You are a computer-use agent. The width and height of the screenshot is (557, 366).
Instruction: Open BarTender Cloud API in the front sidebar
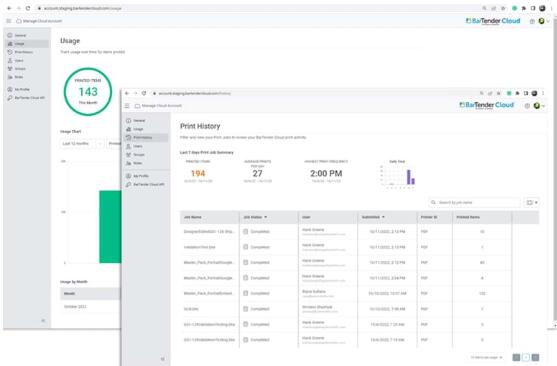click(x=145, y=184)
